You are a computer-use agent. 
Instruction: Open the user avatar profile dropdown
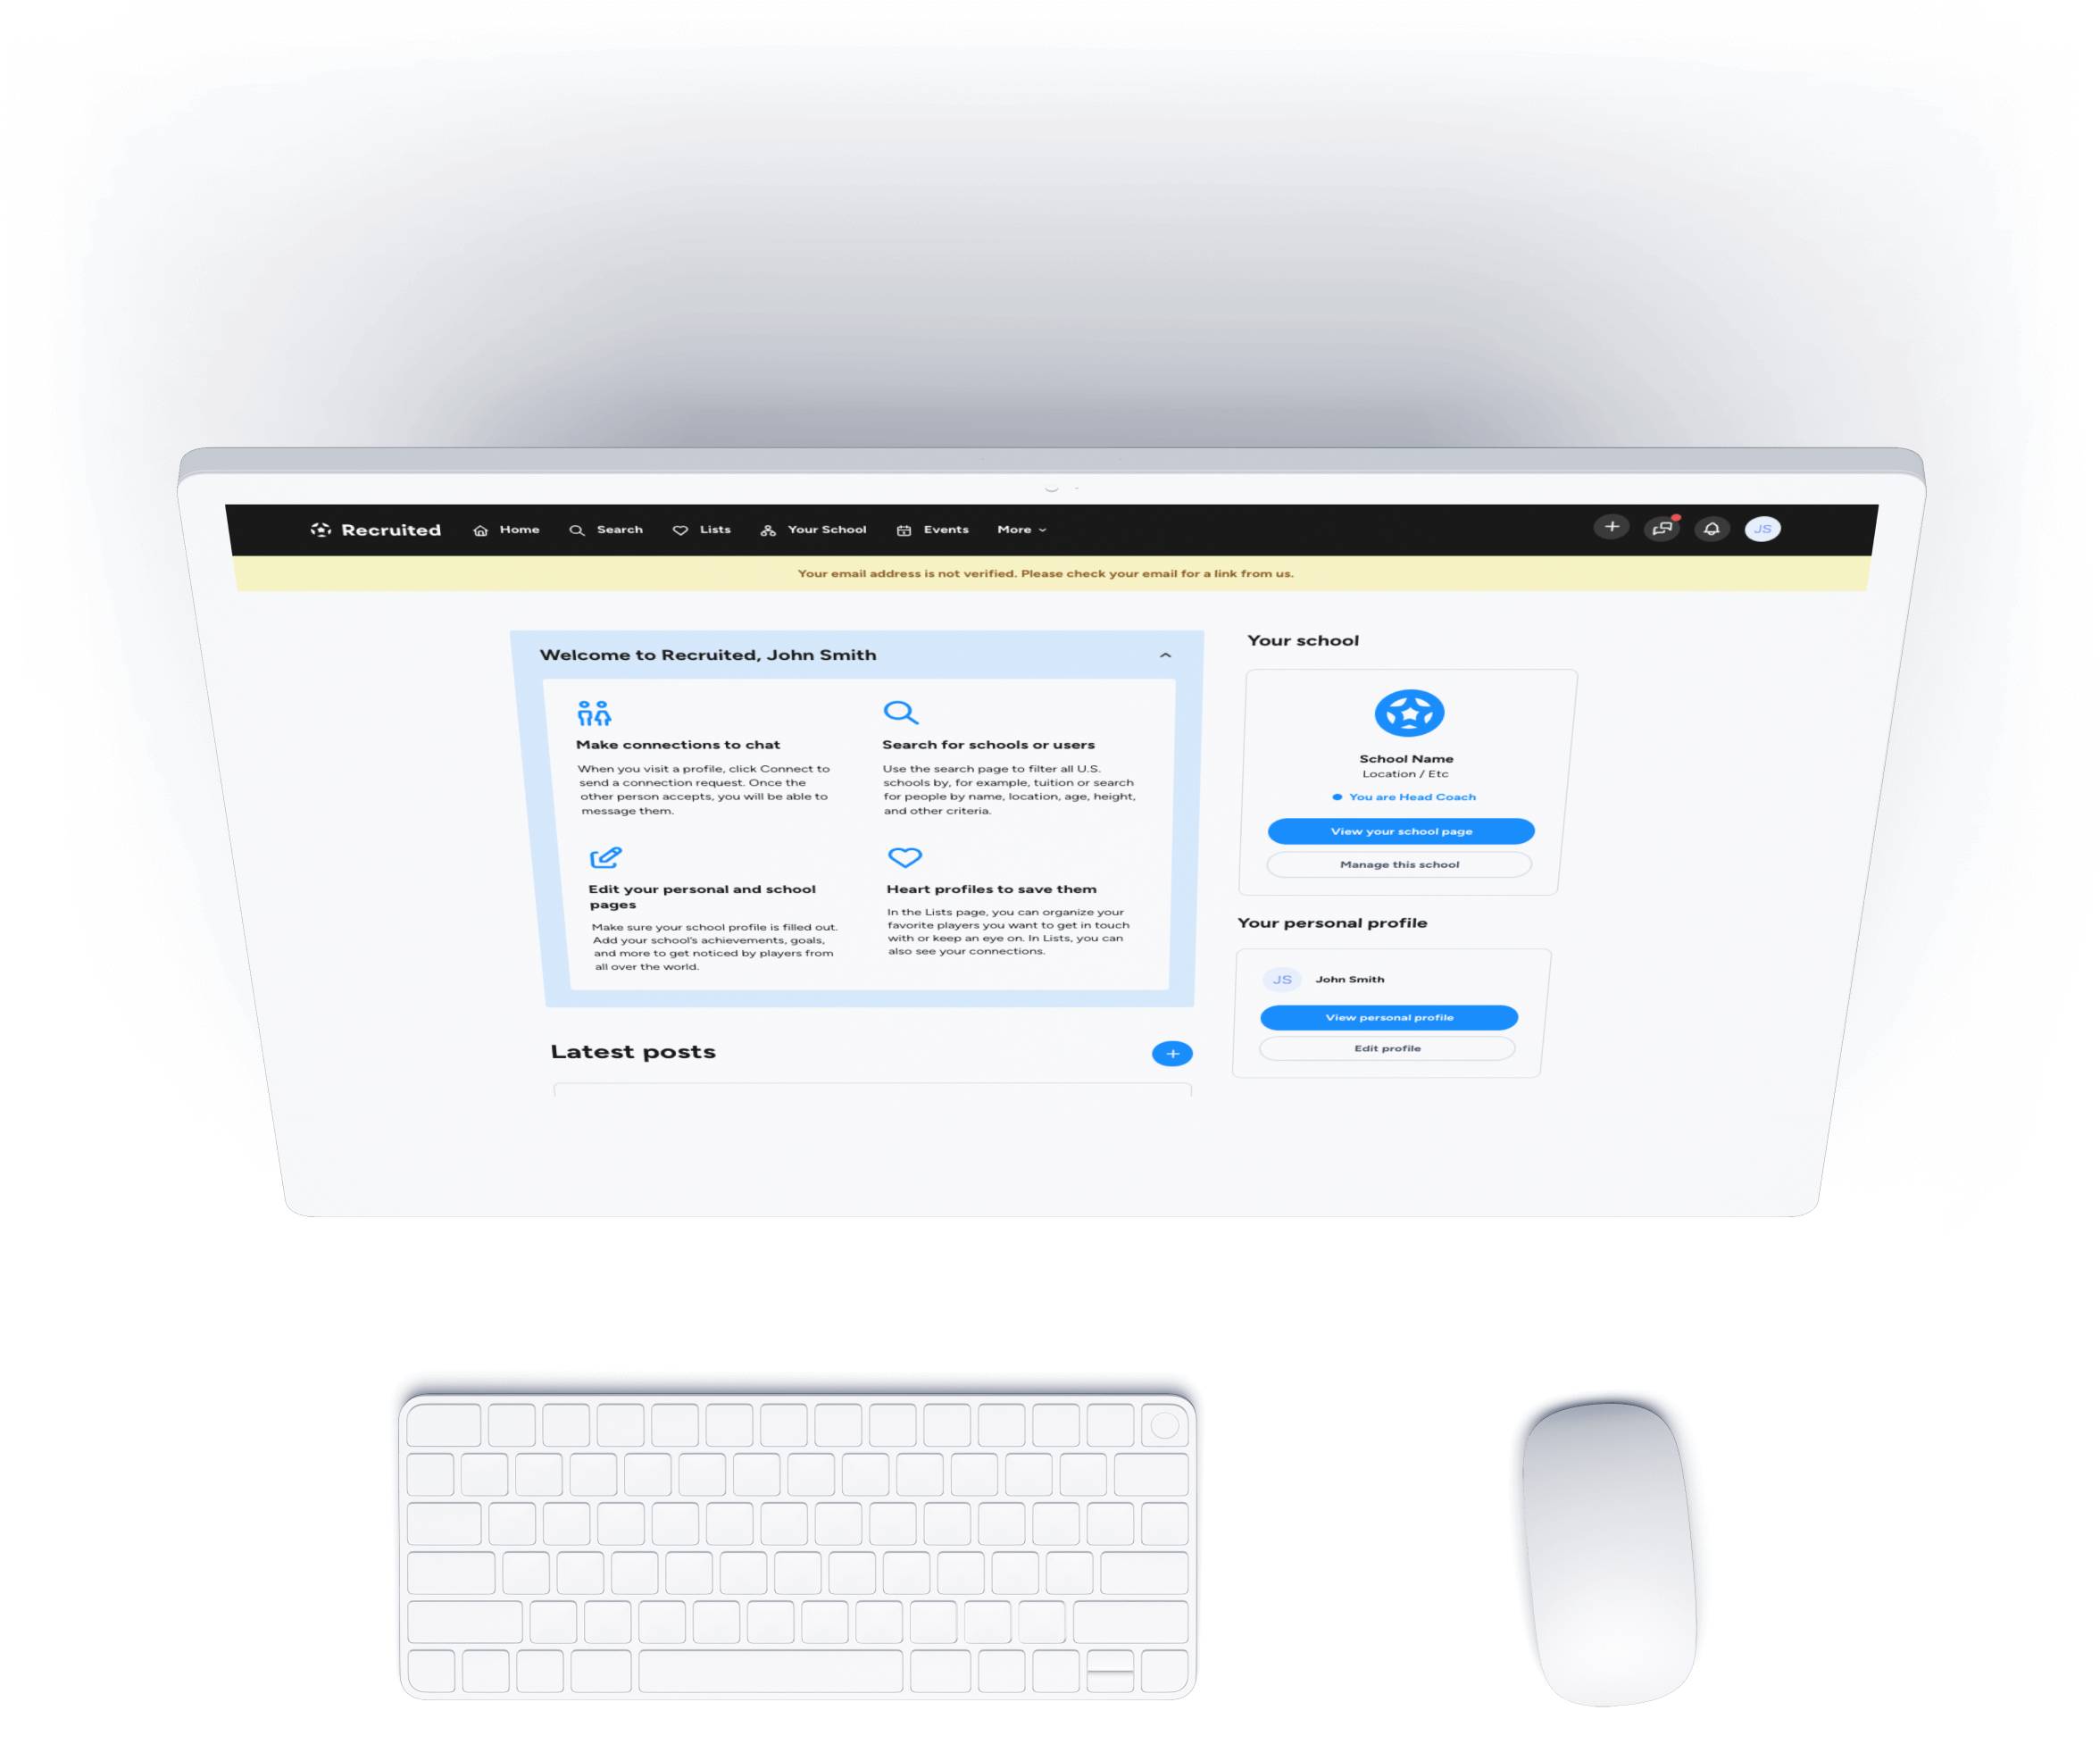(1767, 529)
